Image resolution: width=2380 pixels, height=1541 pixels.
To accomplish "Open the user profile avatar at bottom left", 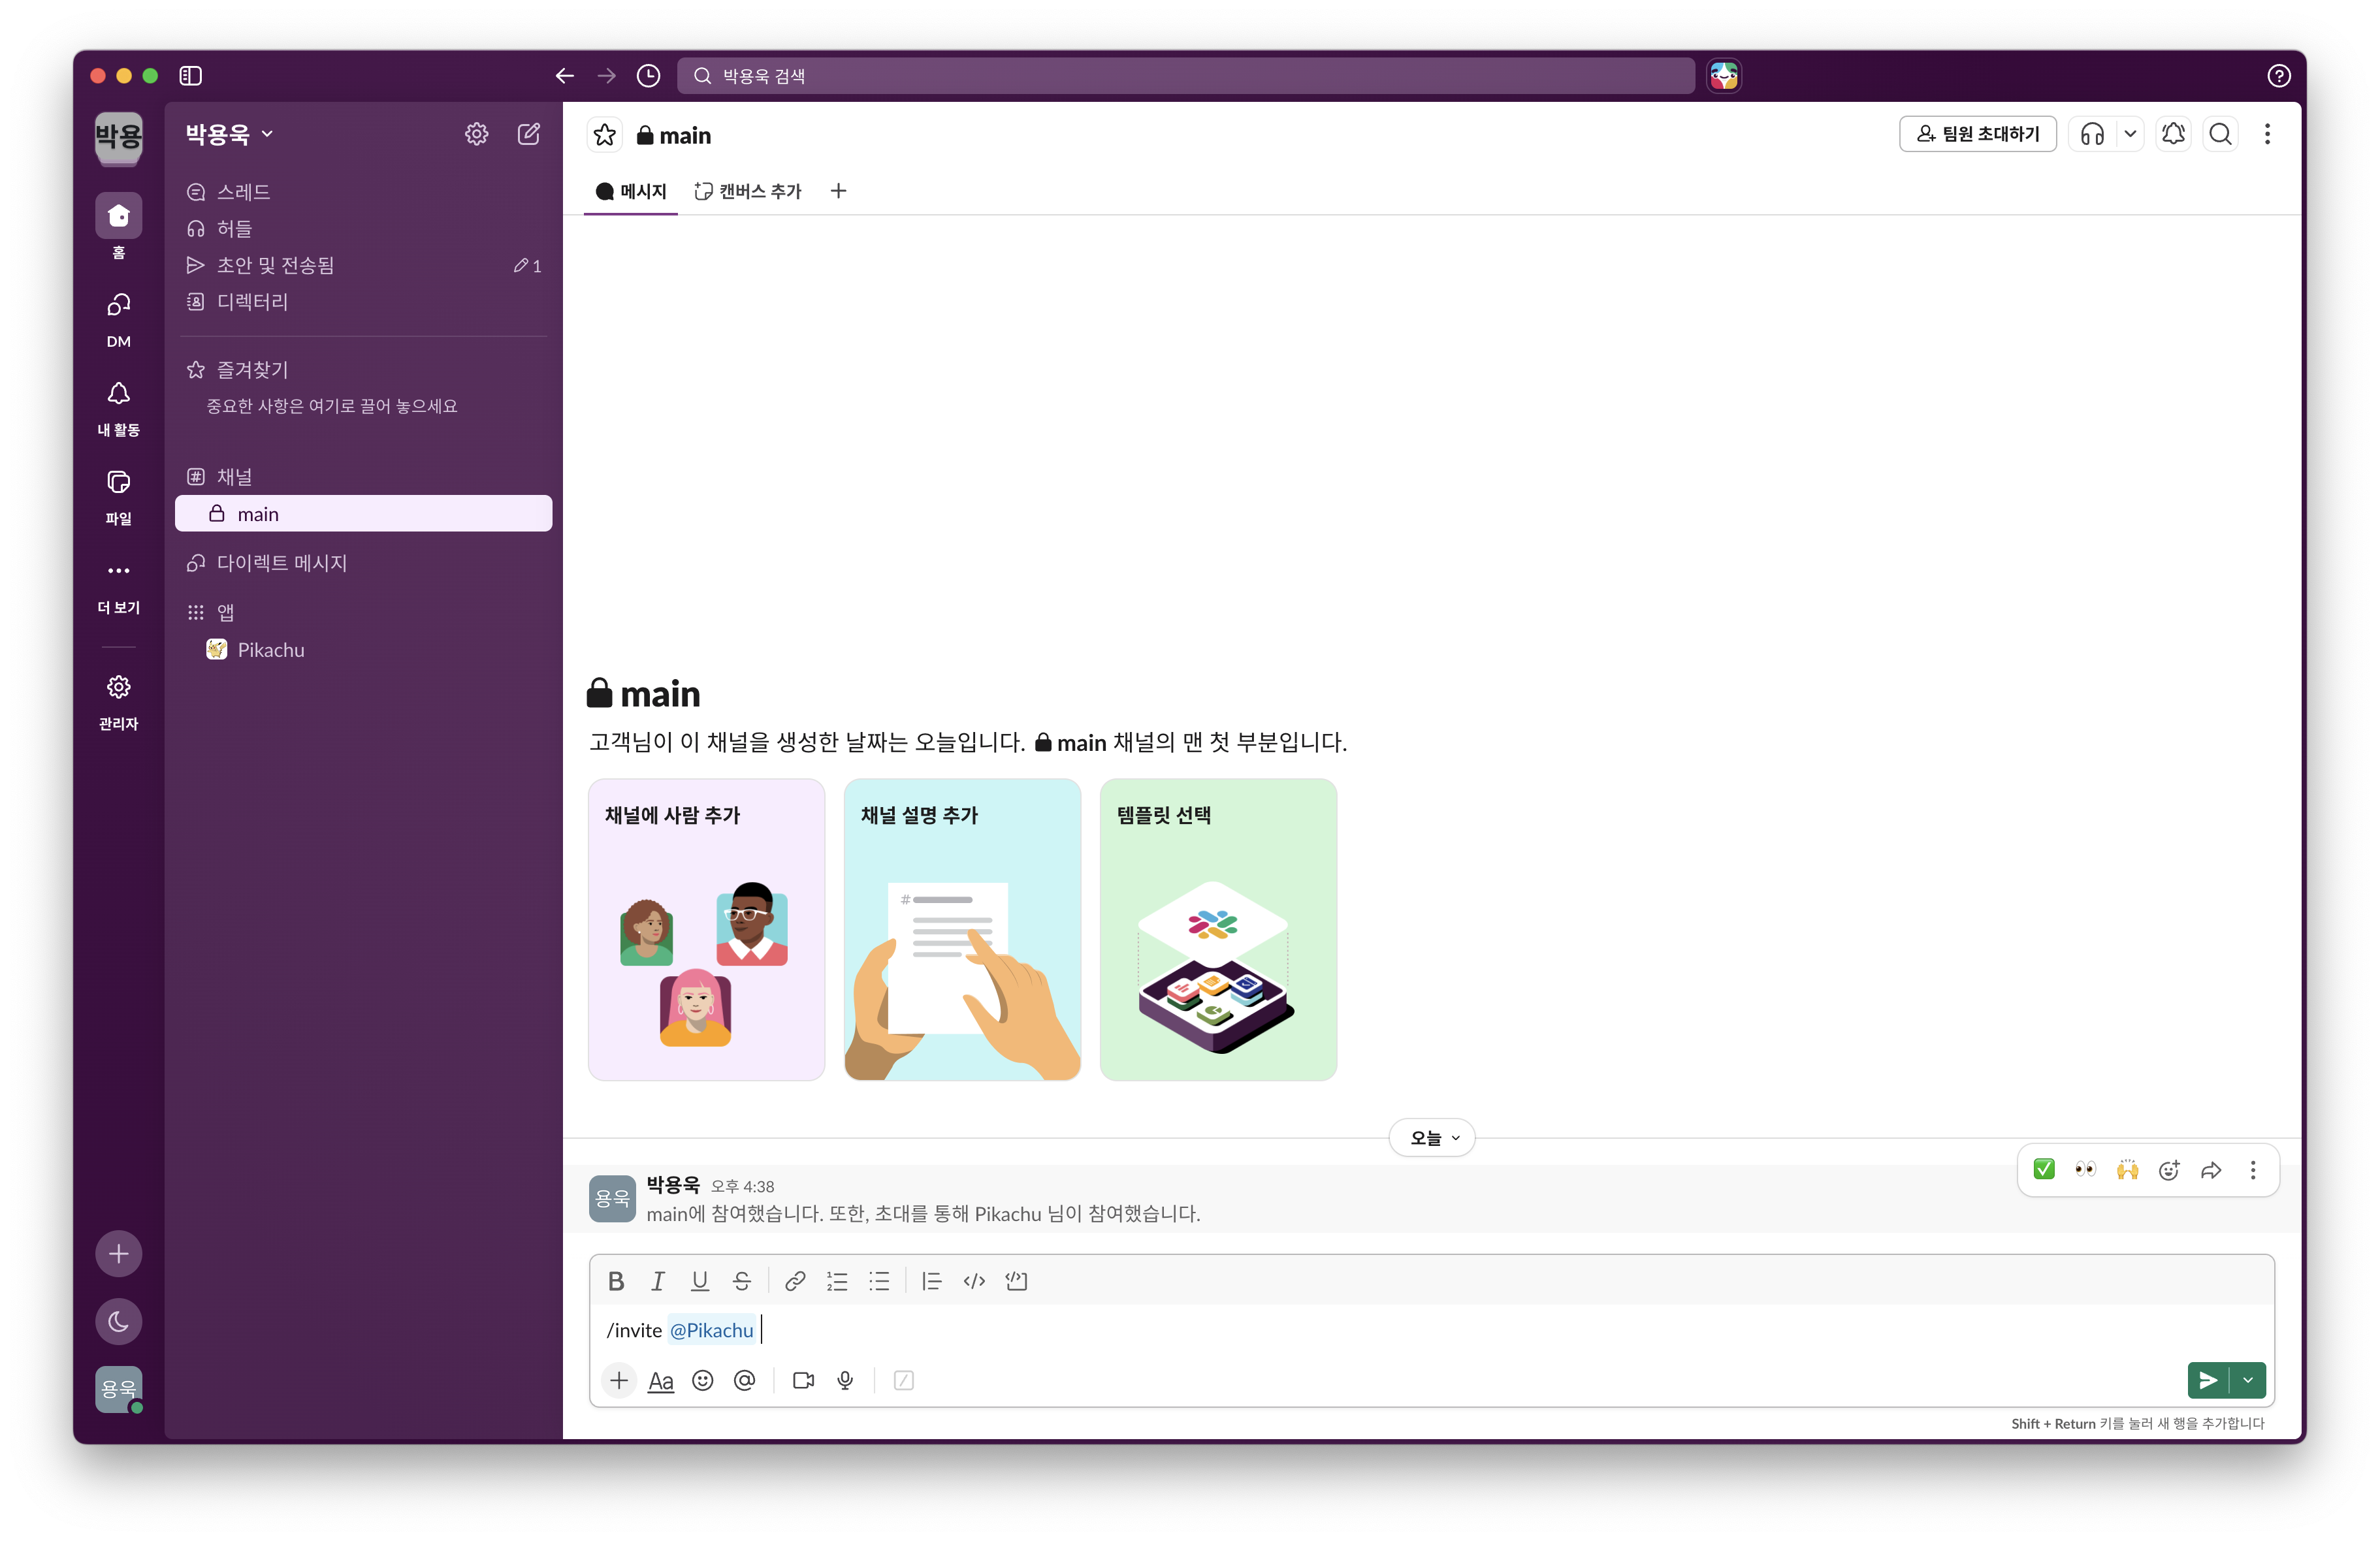I will [x=119, y=1390].
